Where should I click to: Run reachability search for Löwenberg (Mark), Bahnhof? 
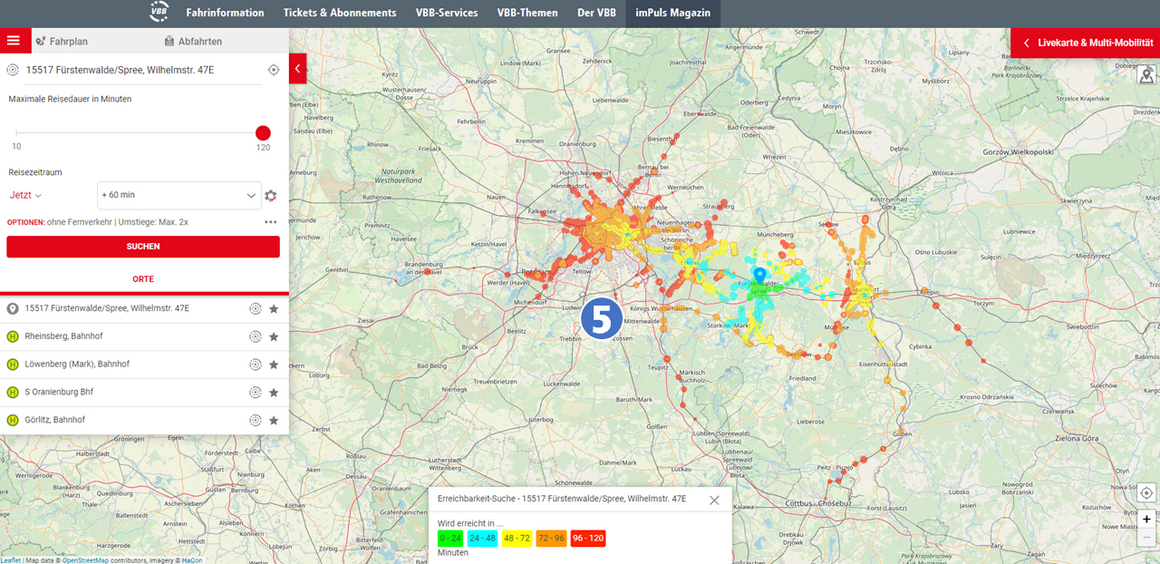[255, 364]
